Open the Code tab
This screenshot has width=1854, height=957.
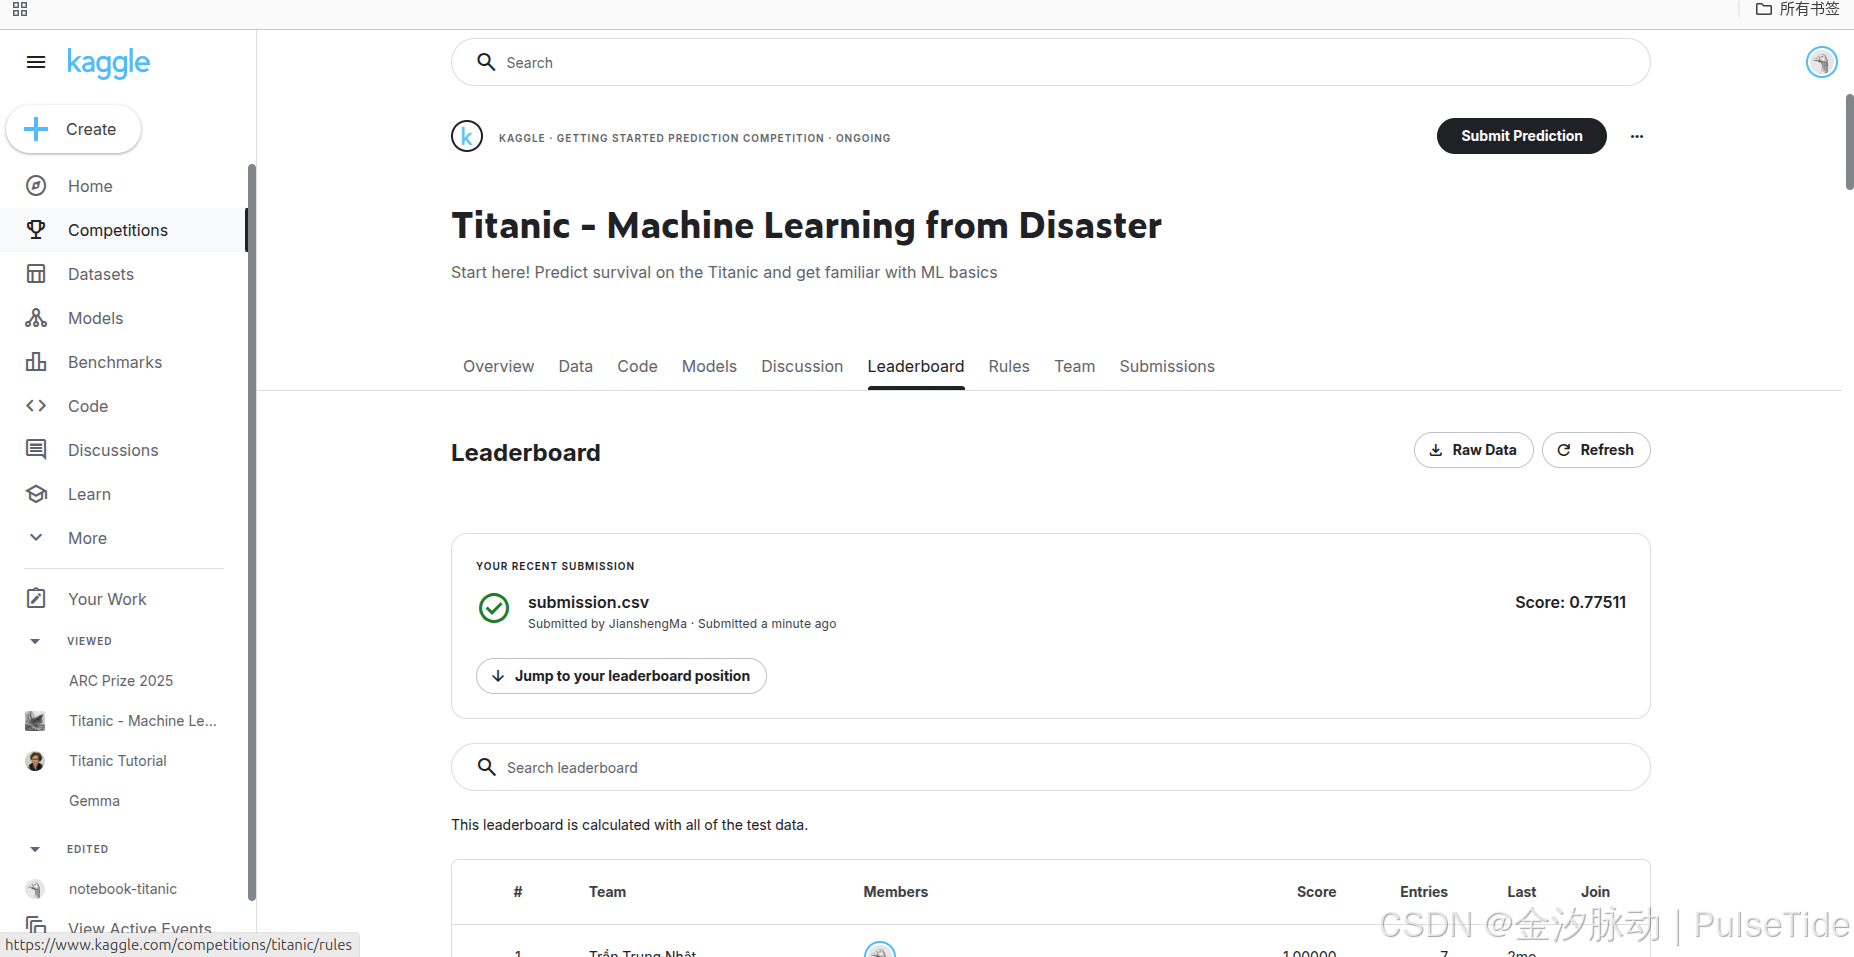pyautogui.click(x=637, y=366)
